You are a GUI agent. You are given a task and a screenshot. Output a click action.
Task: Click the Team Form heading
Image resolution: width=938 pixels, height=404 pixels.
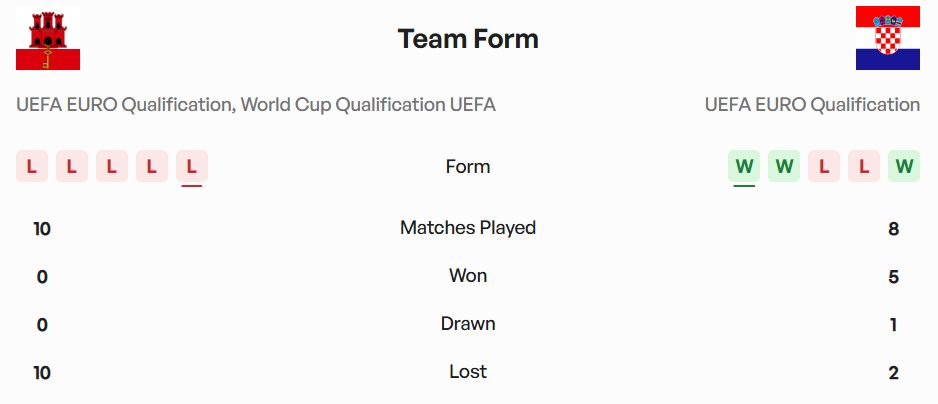468,39
